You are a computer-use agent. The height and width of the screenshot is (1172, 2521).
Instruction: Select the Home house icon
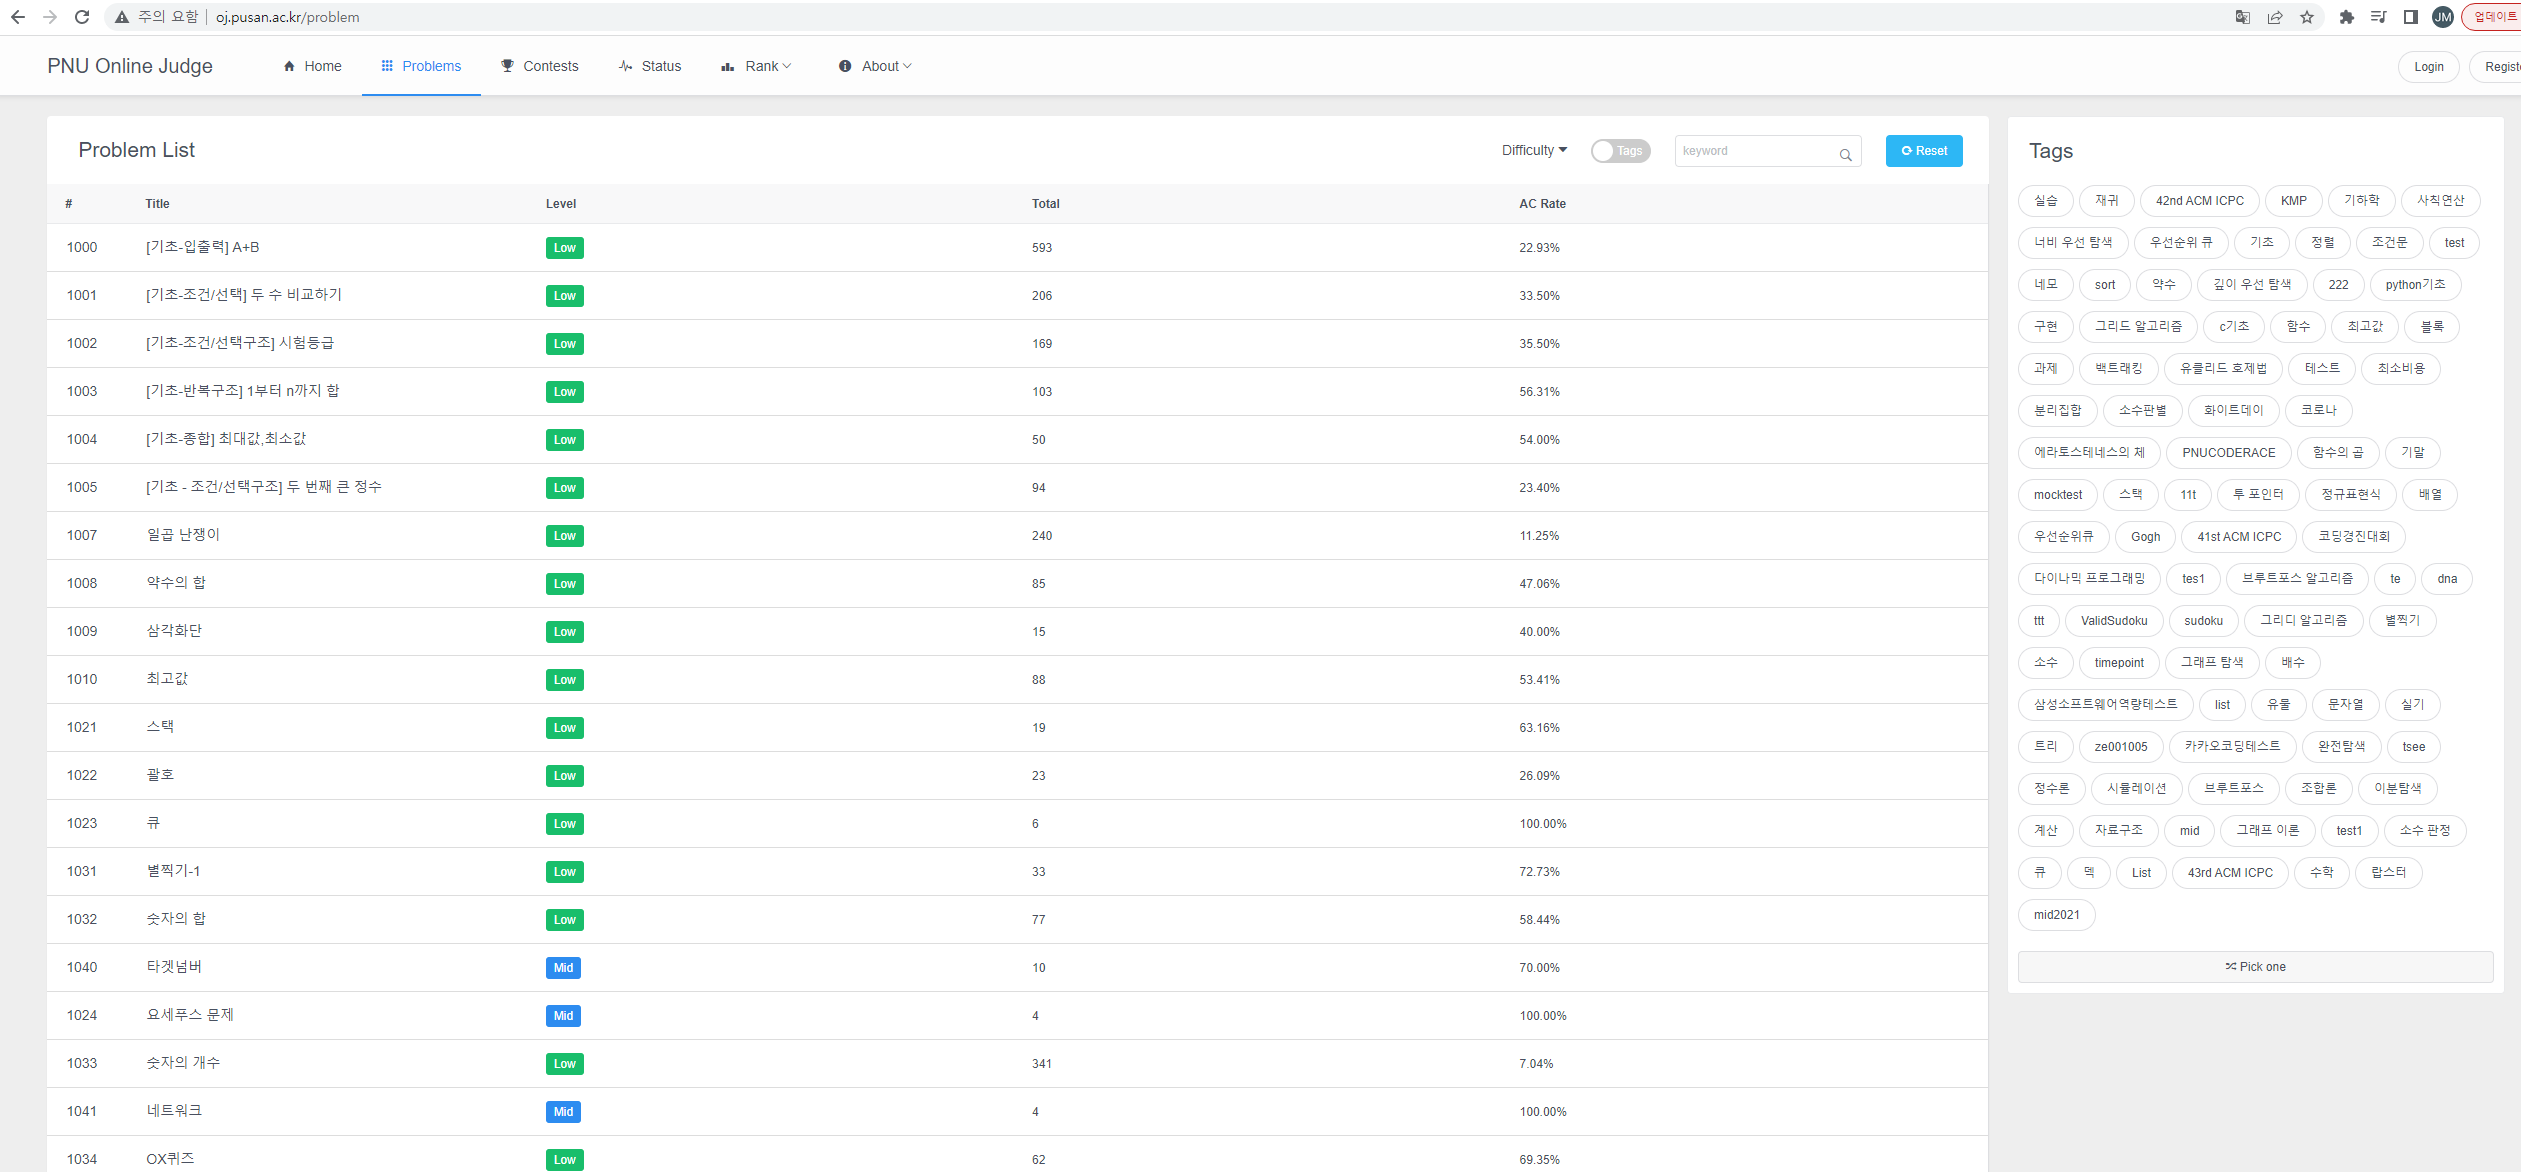point(288,65)
